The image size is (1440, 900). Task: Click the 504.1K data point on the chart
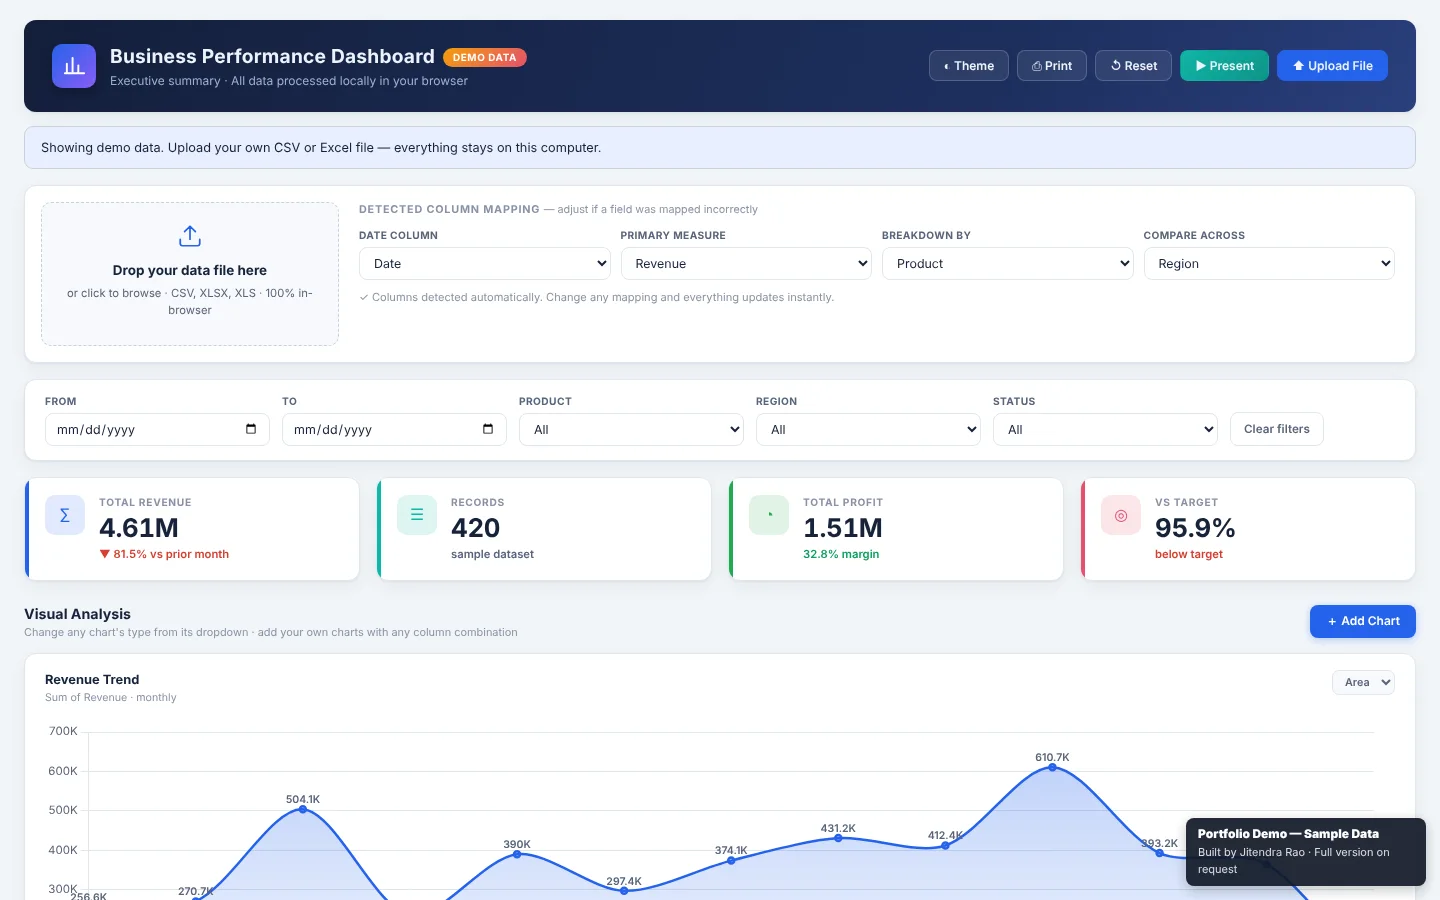coord(303,809)
